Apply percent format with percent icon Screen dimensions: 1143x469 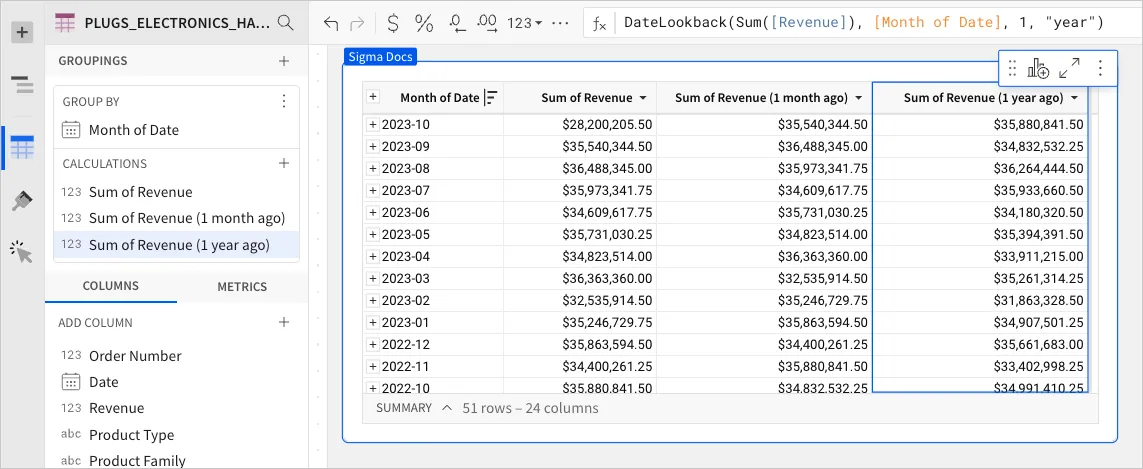(424, 23)
